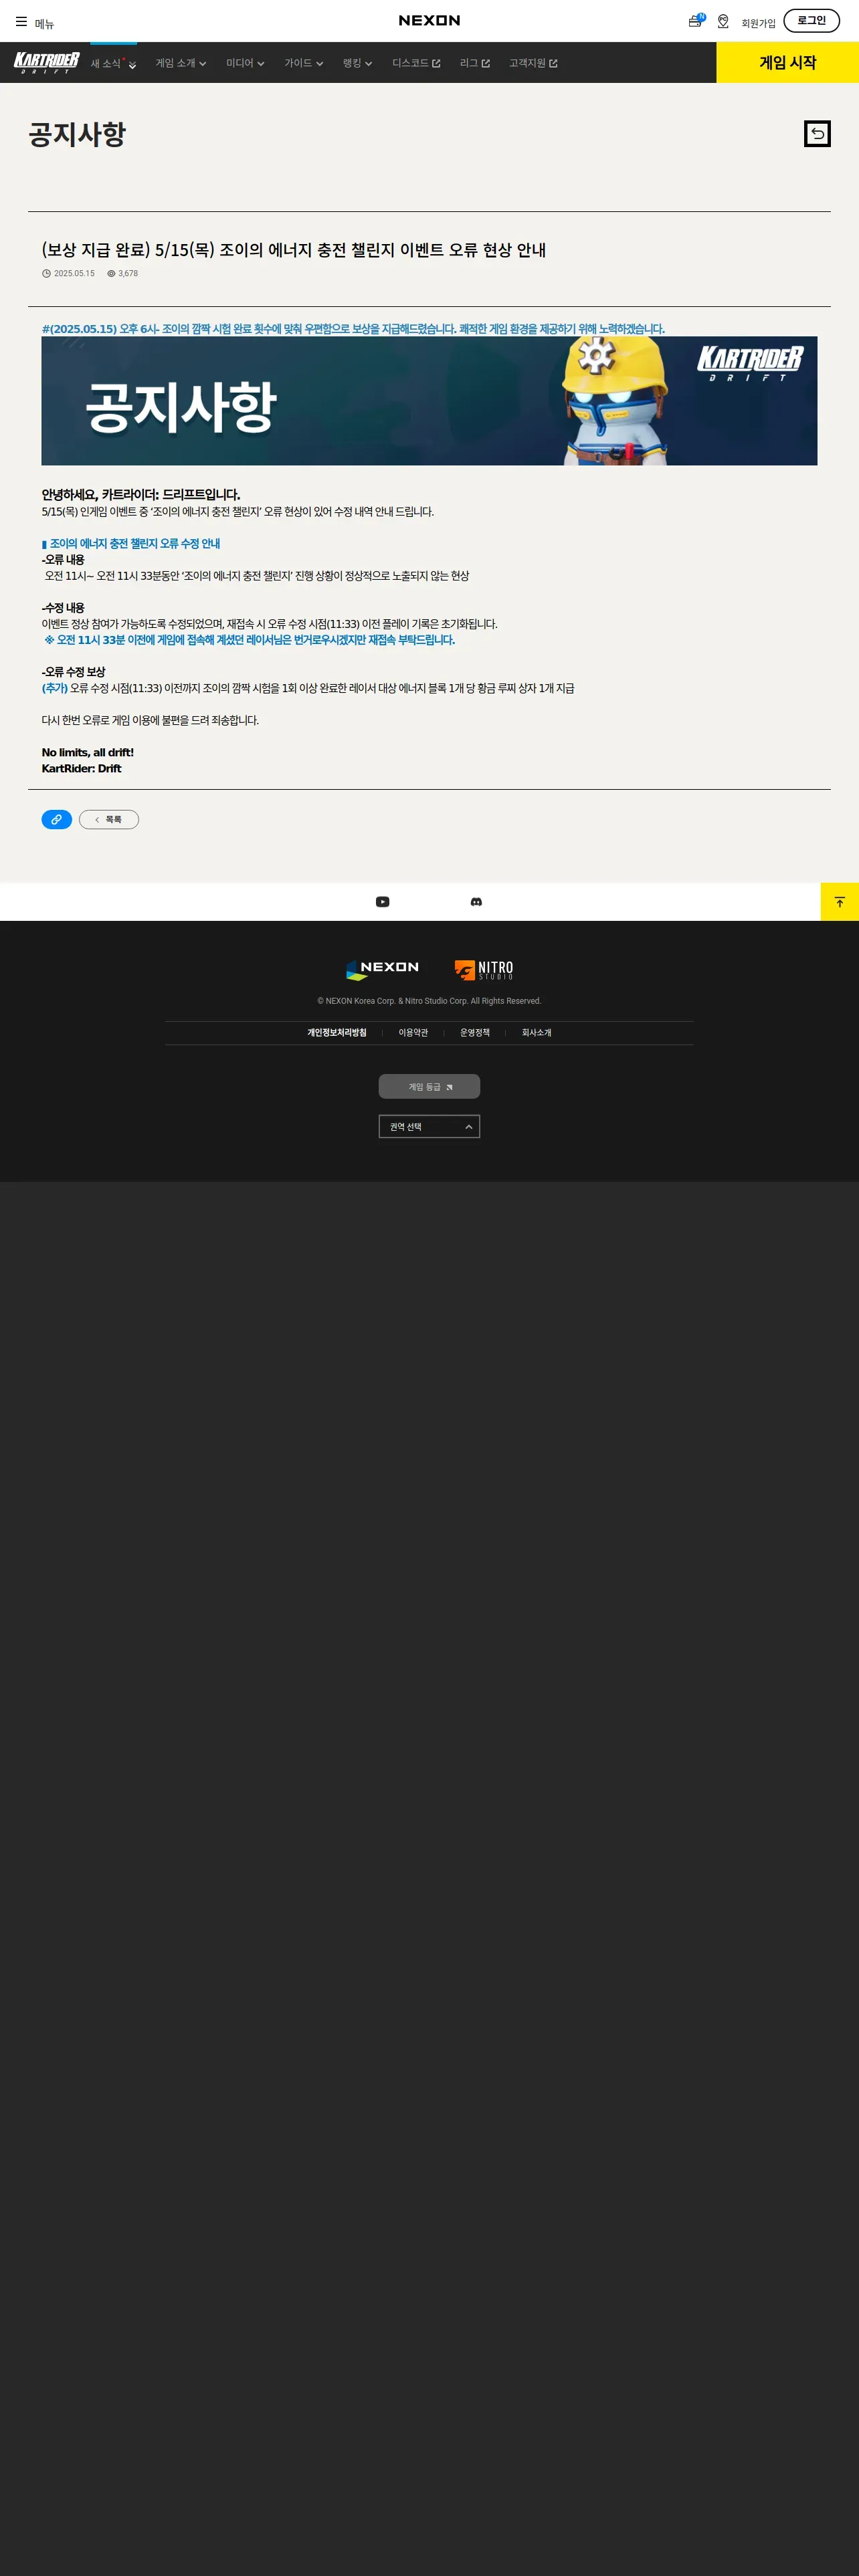Expand the 게임 소개 menu
The image size is (859, 2576).
181,63
